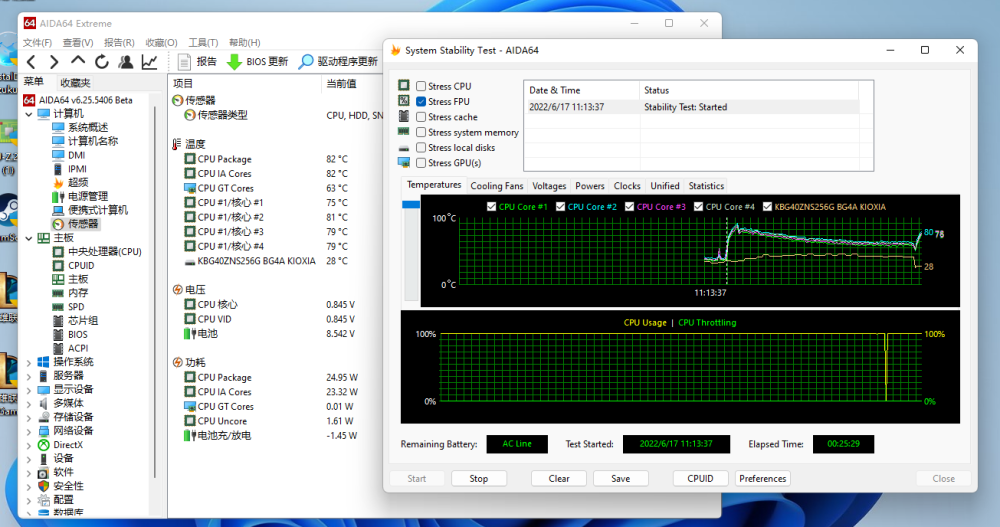Expand the 操作系统 tree node
The image size is (1000, 527).
tap(29, 362)
